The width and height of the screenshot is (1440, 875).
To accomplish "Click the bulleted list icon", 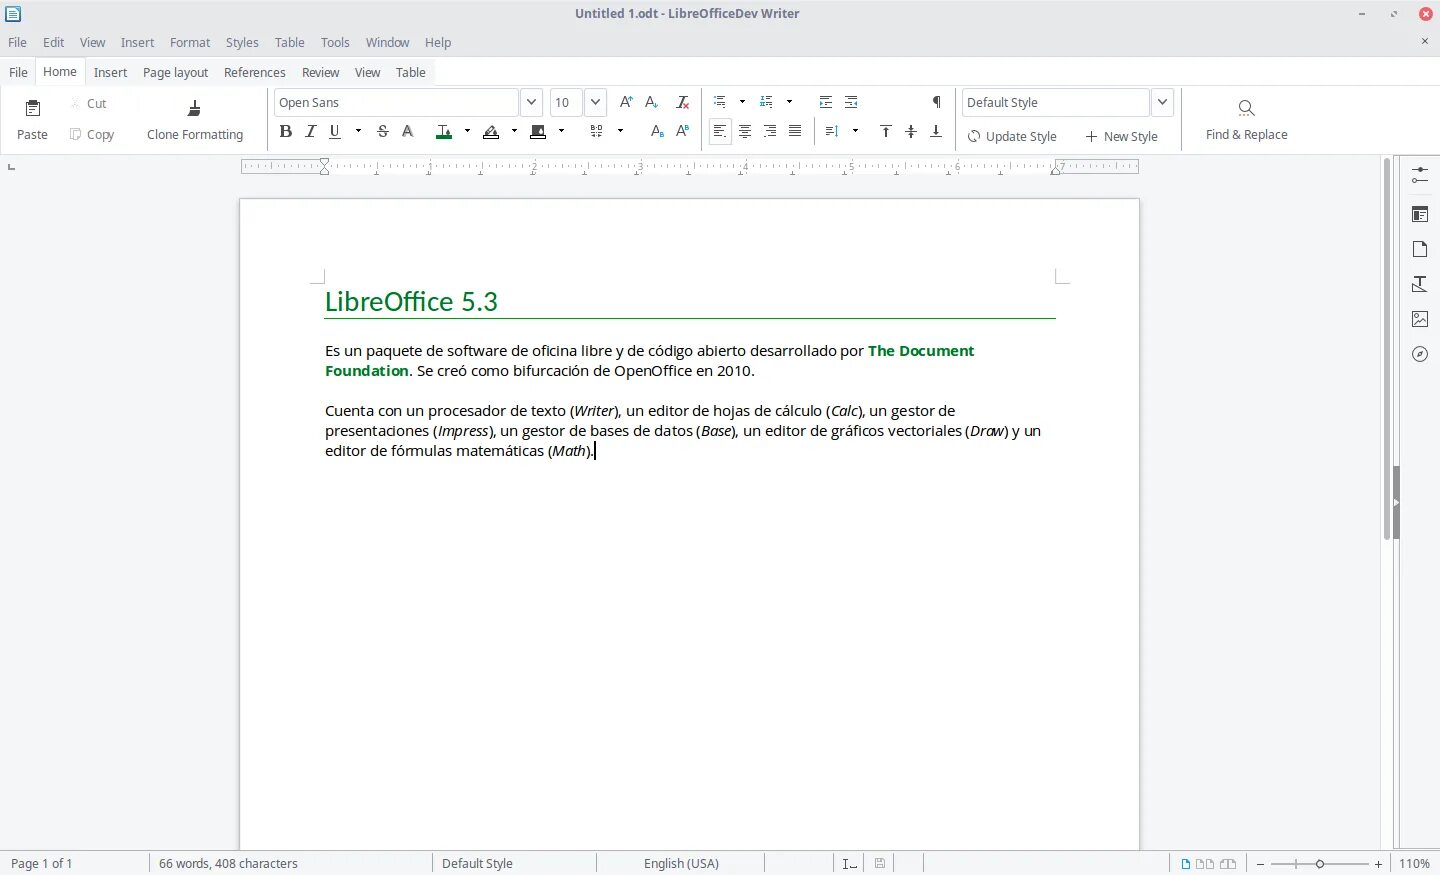I will point(720,102).
